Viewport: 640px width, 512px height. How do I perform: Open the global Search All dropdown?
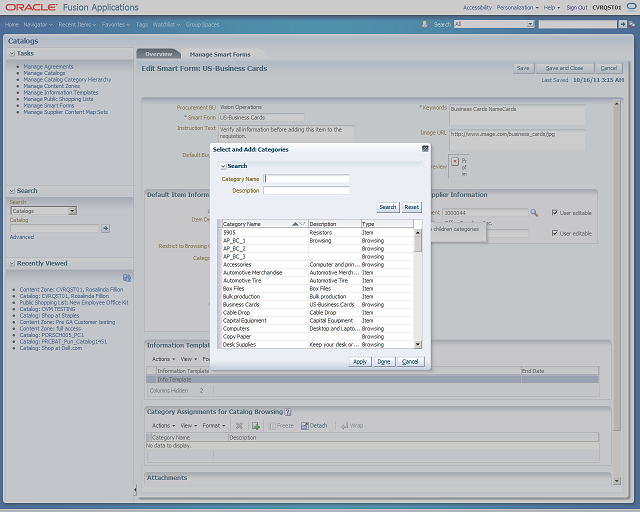530,24
